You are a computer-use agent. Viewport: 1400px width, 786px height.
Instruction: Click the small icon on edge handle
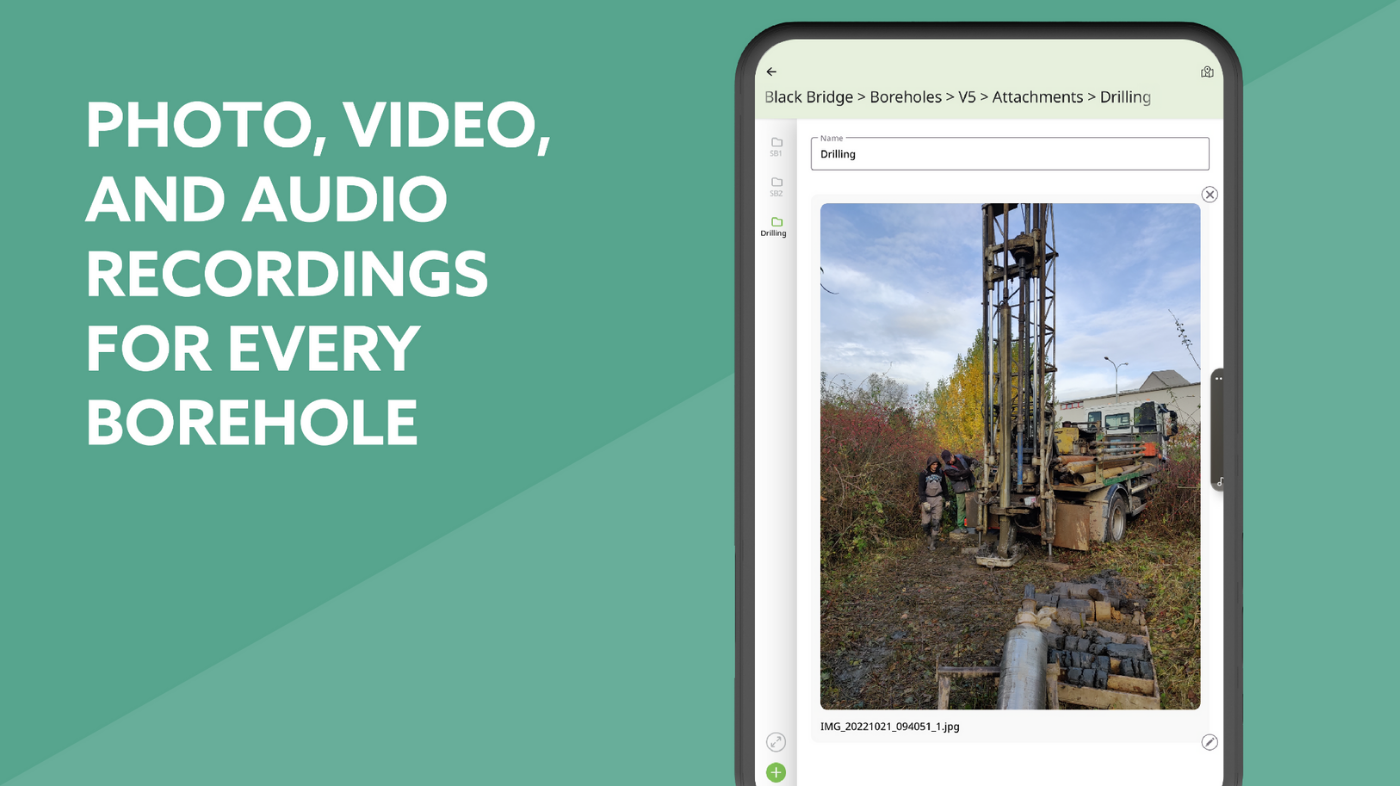click(x=1219, y=482)
